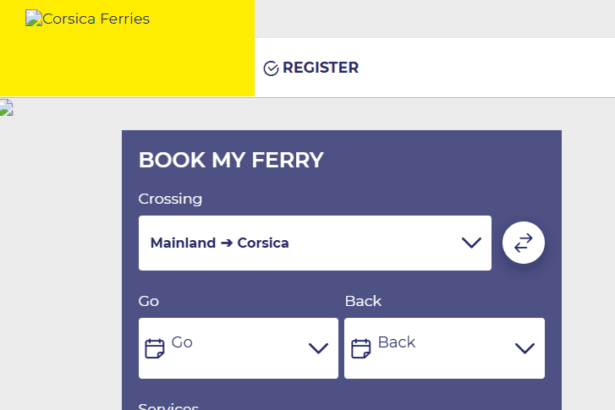Click the arrow between Mainland and Corsica
Screen dimensions: 615x410
[226, 243]
